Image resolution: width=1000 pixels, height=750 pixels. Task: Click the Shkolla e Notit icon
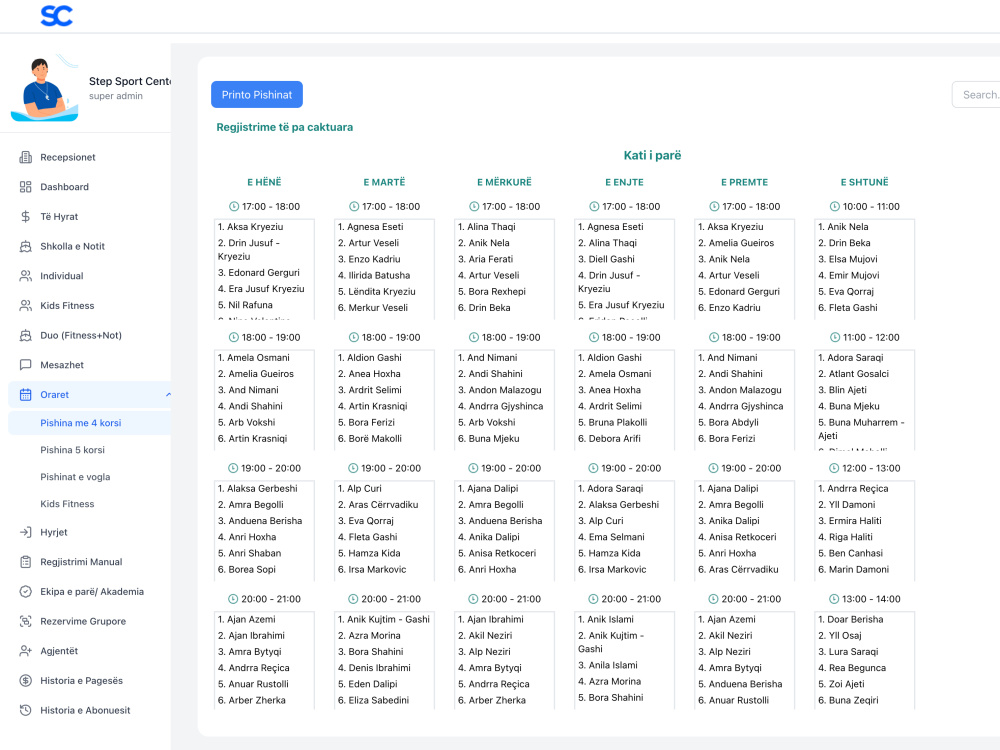pos(26,246)
